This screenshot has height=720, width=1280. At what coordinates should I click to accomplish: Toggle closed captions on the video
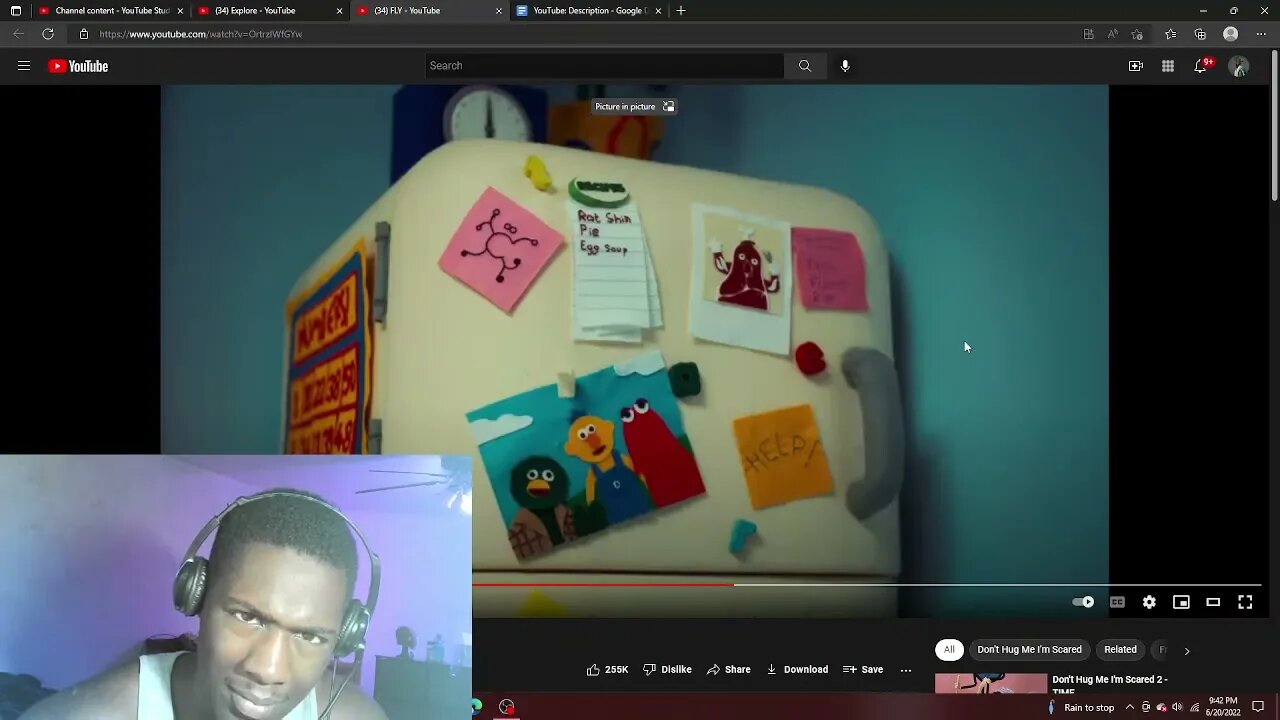(1117, 602)
